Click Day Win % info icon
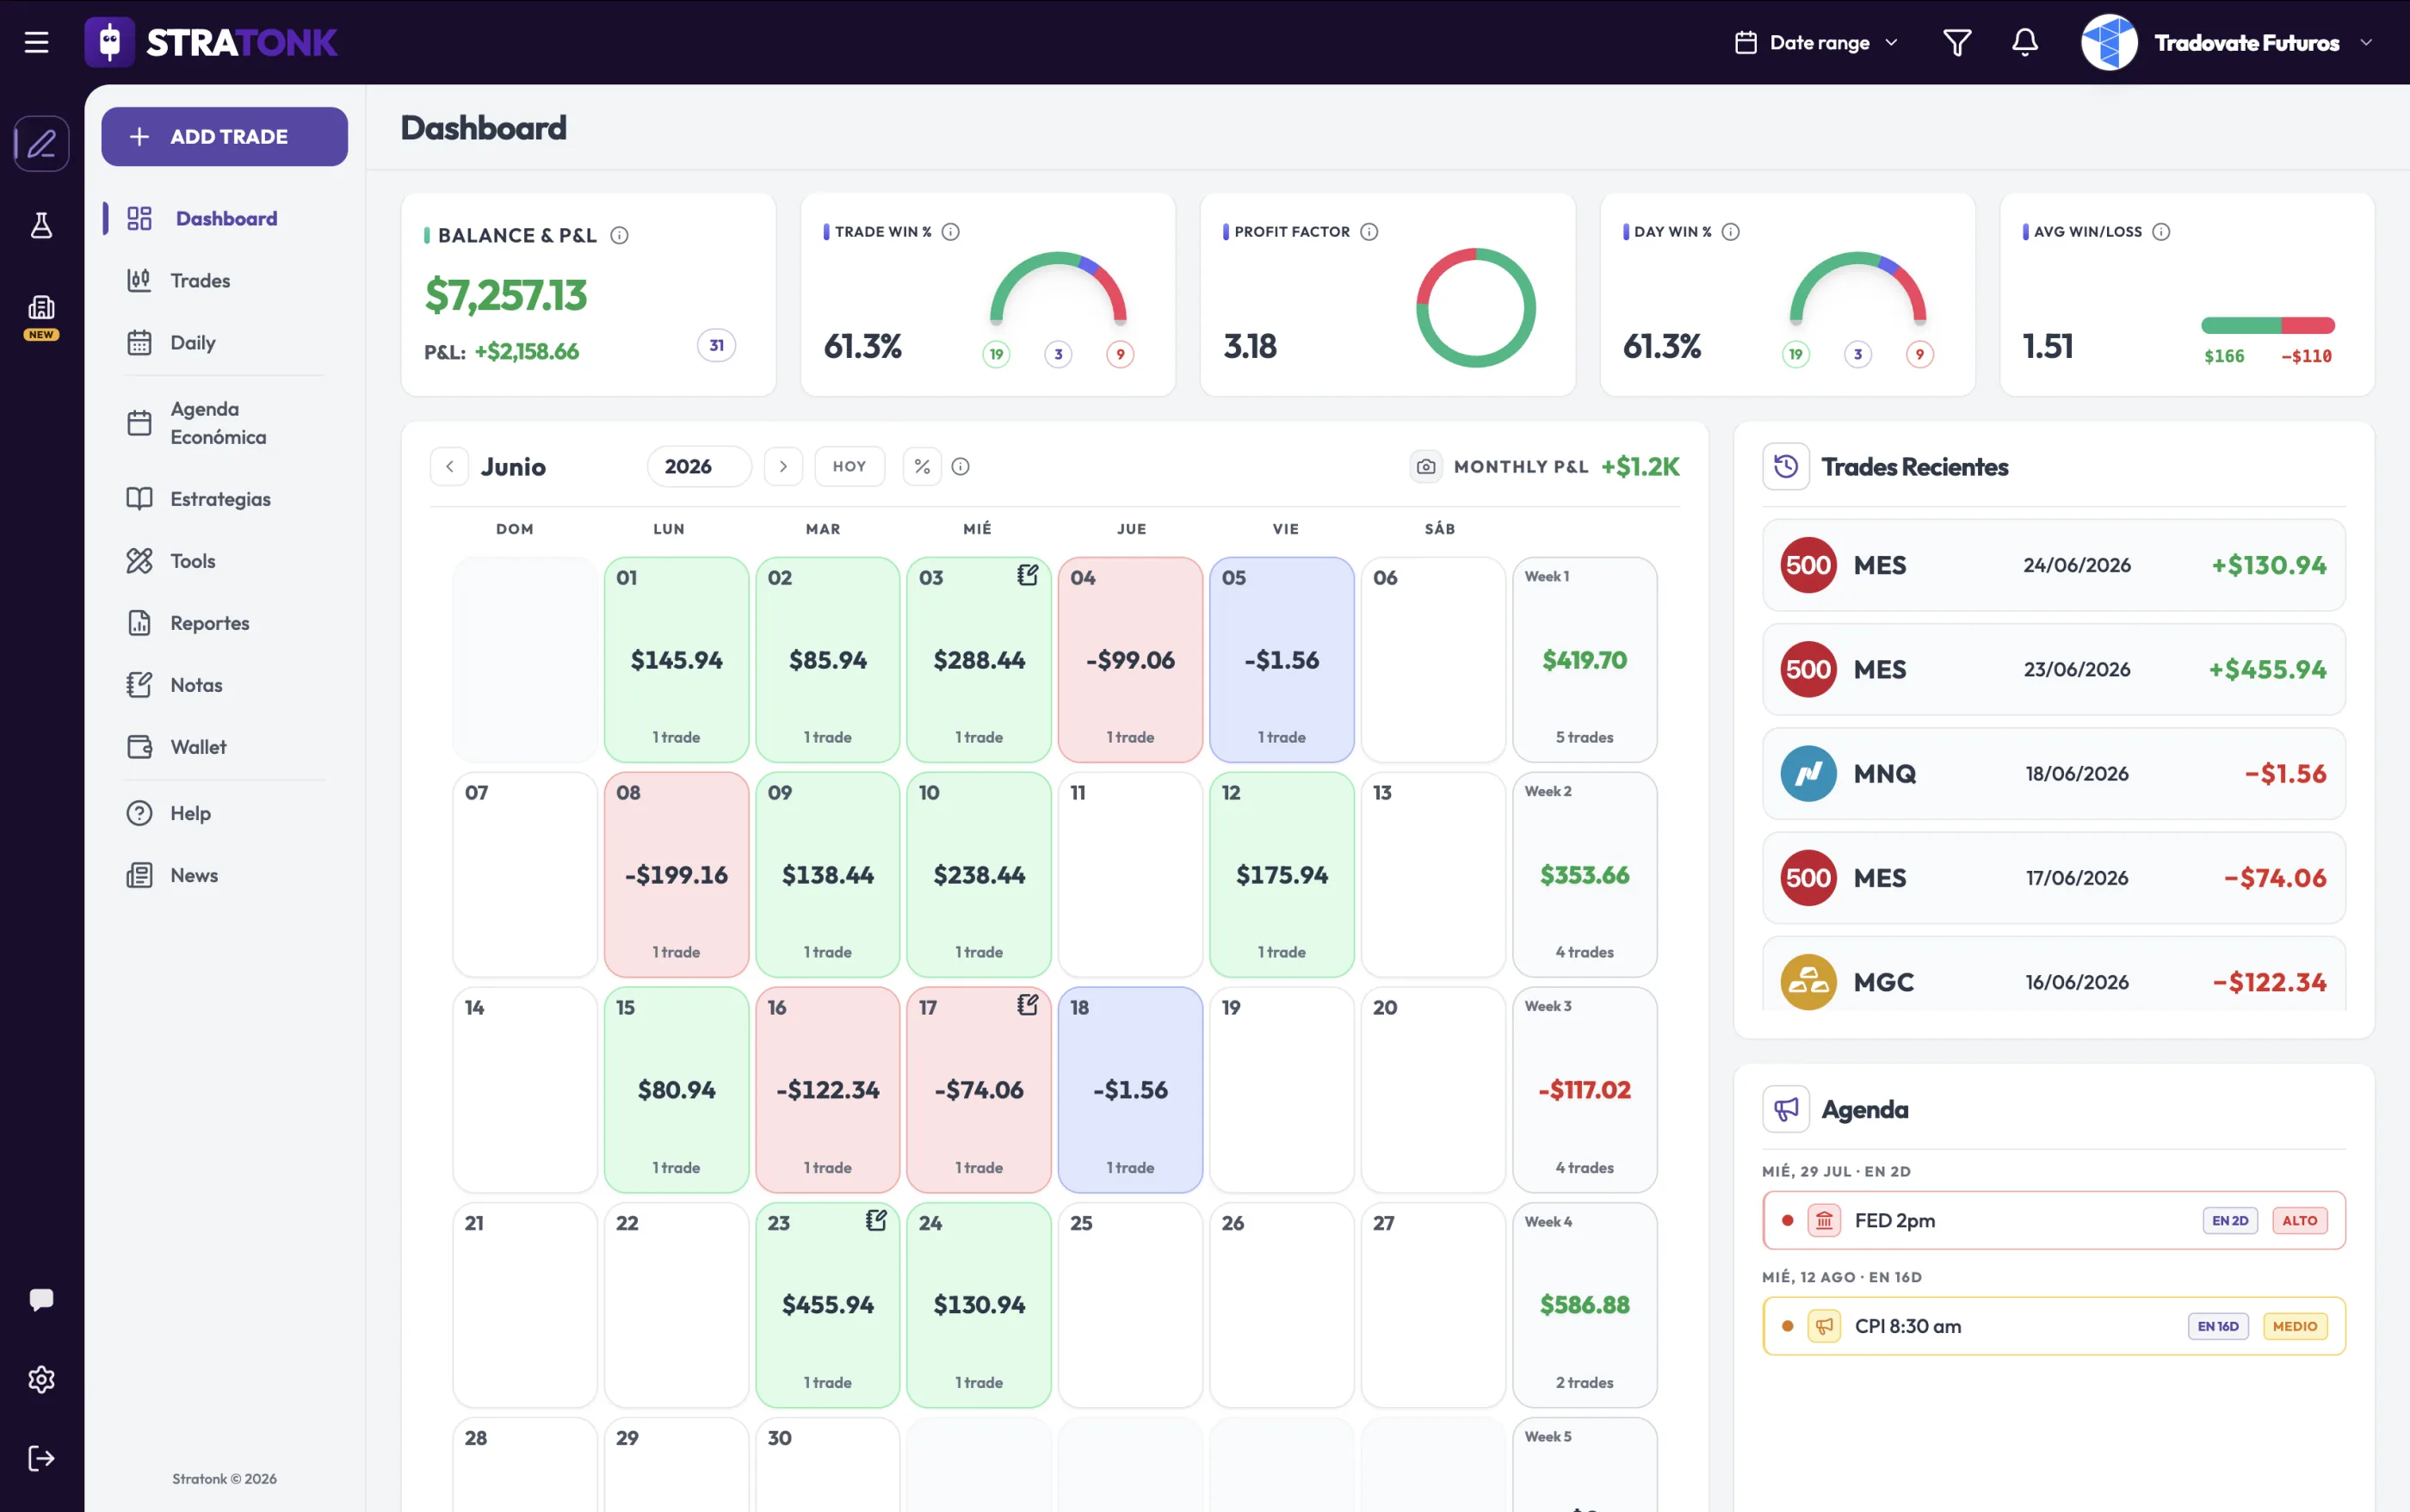This screenshot has height=1512, width=2410. click(1731, 232)
